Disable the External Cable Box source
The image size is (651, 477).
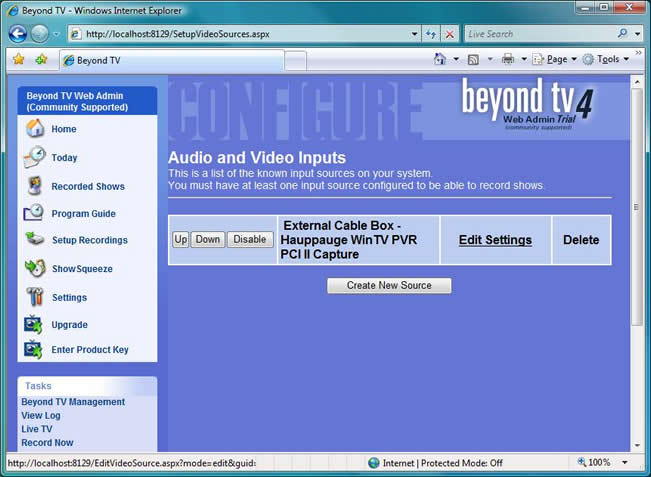click(250, 240)
